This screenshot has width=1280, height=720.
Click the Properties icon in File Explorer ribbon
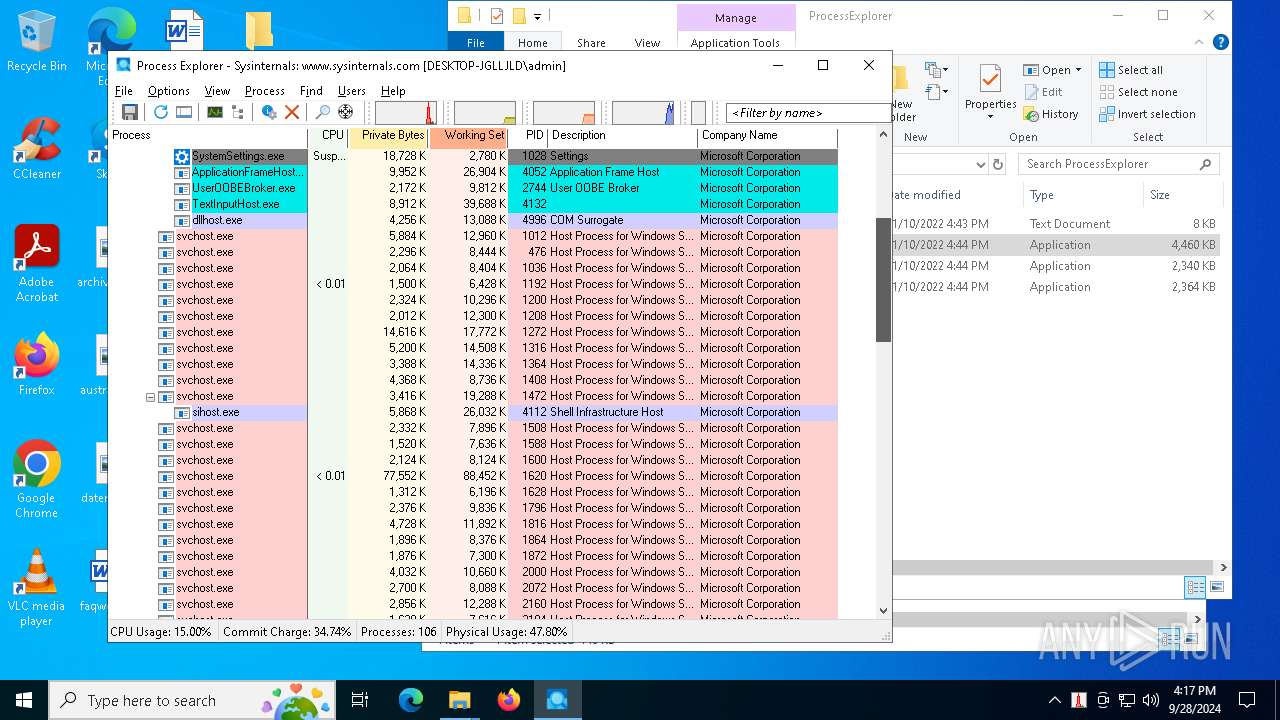tap(990, 80)
